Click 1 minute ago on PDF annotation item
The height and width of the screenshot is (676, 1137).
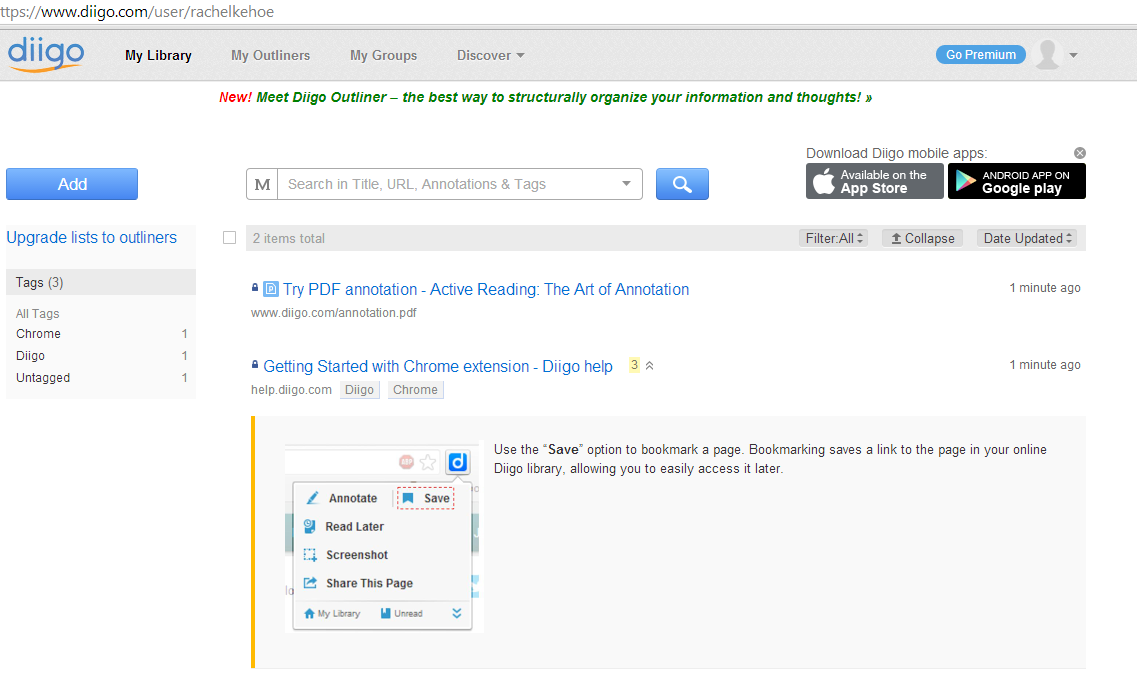tap(1045, 287)
